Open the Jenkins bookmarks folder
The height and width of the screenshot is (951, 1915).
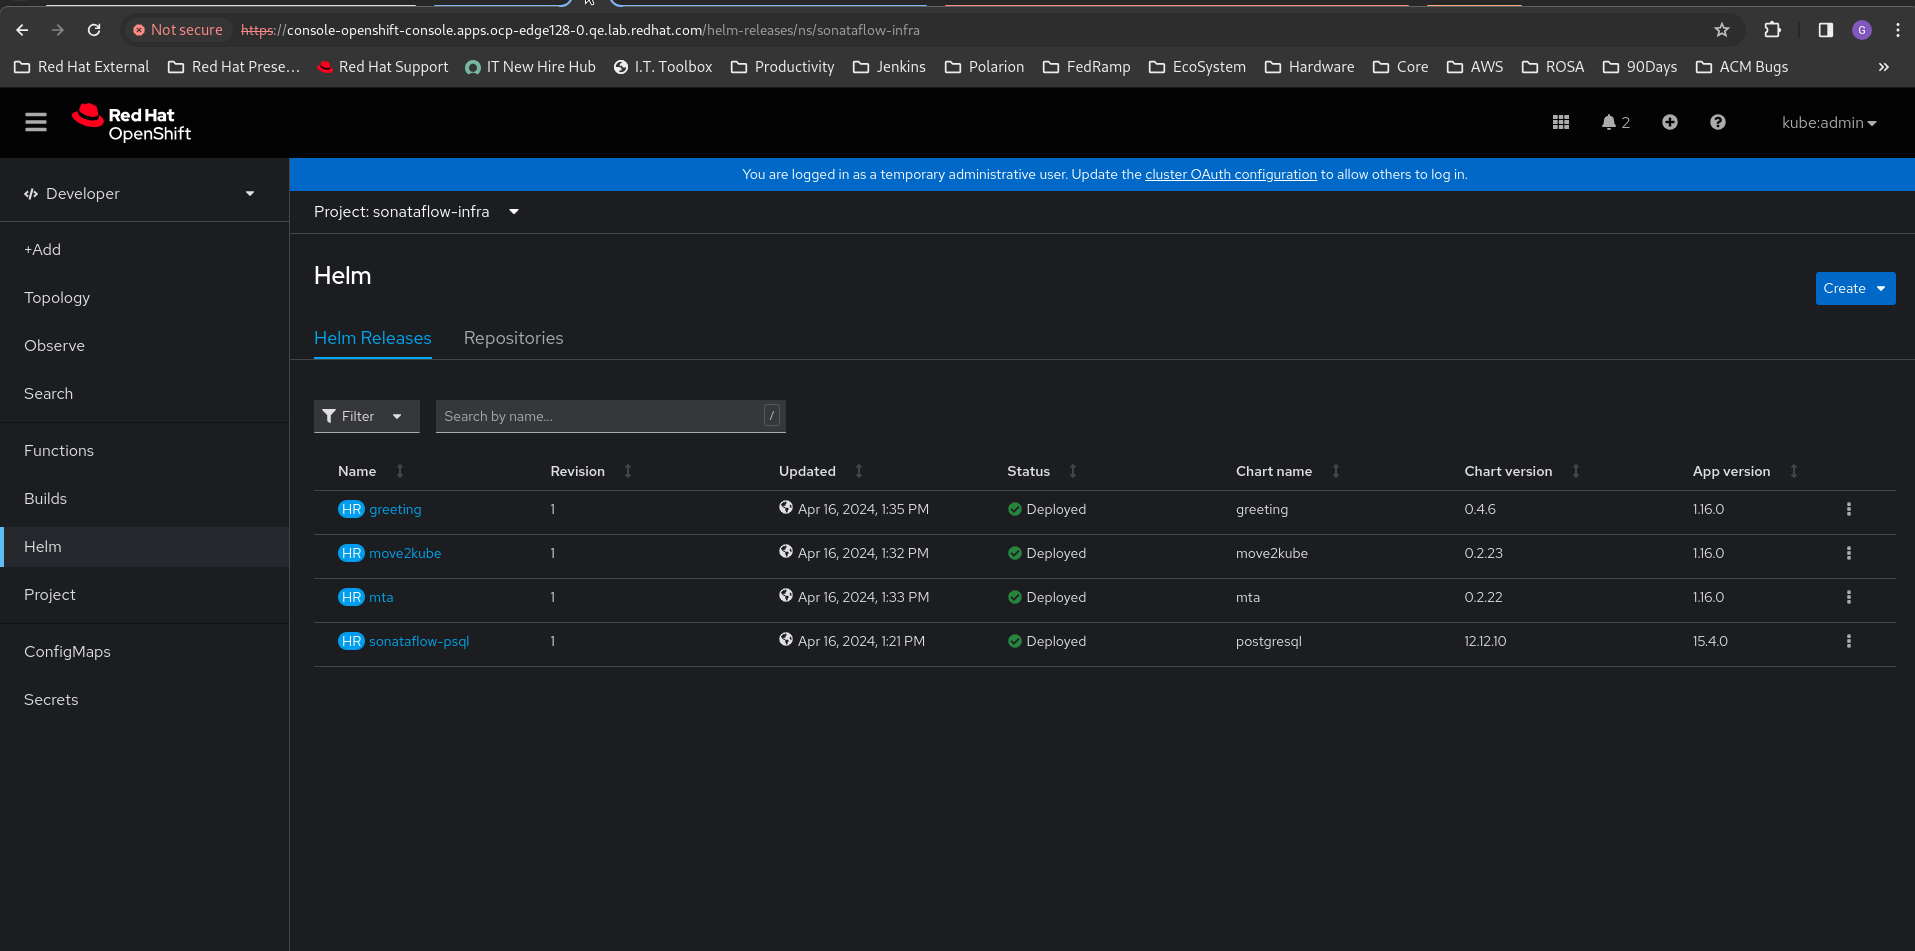point(889,67)
